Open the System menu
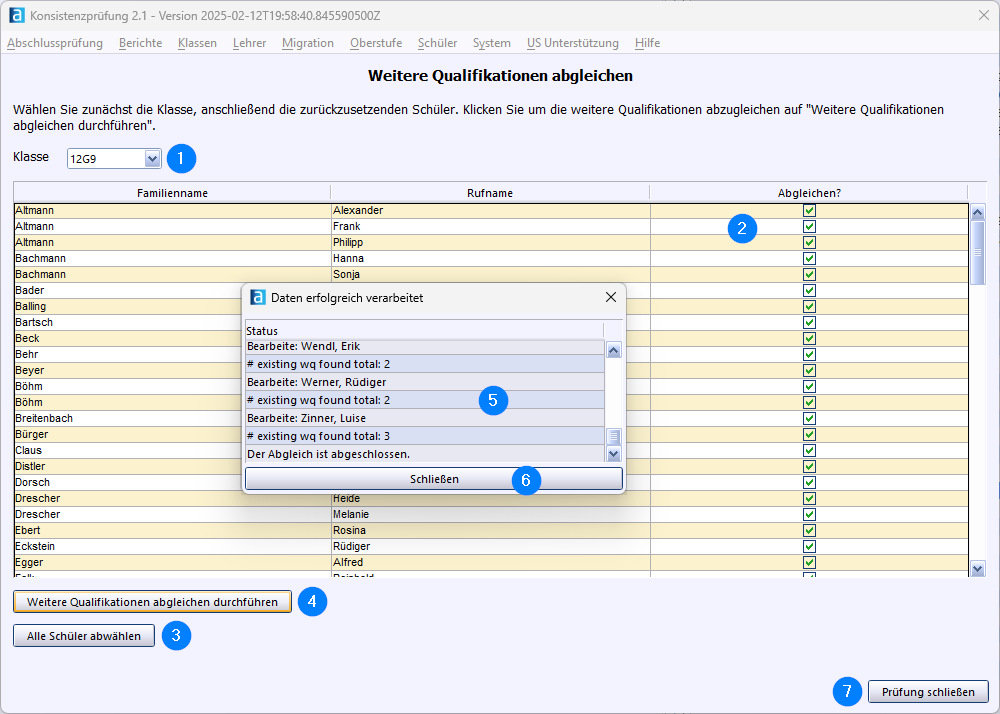 click(492, 43)
